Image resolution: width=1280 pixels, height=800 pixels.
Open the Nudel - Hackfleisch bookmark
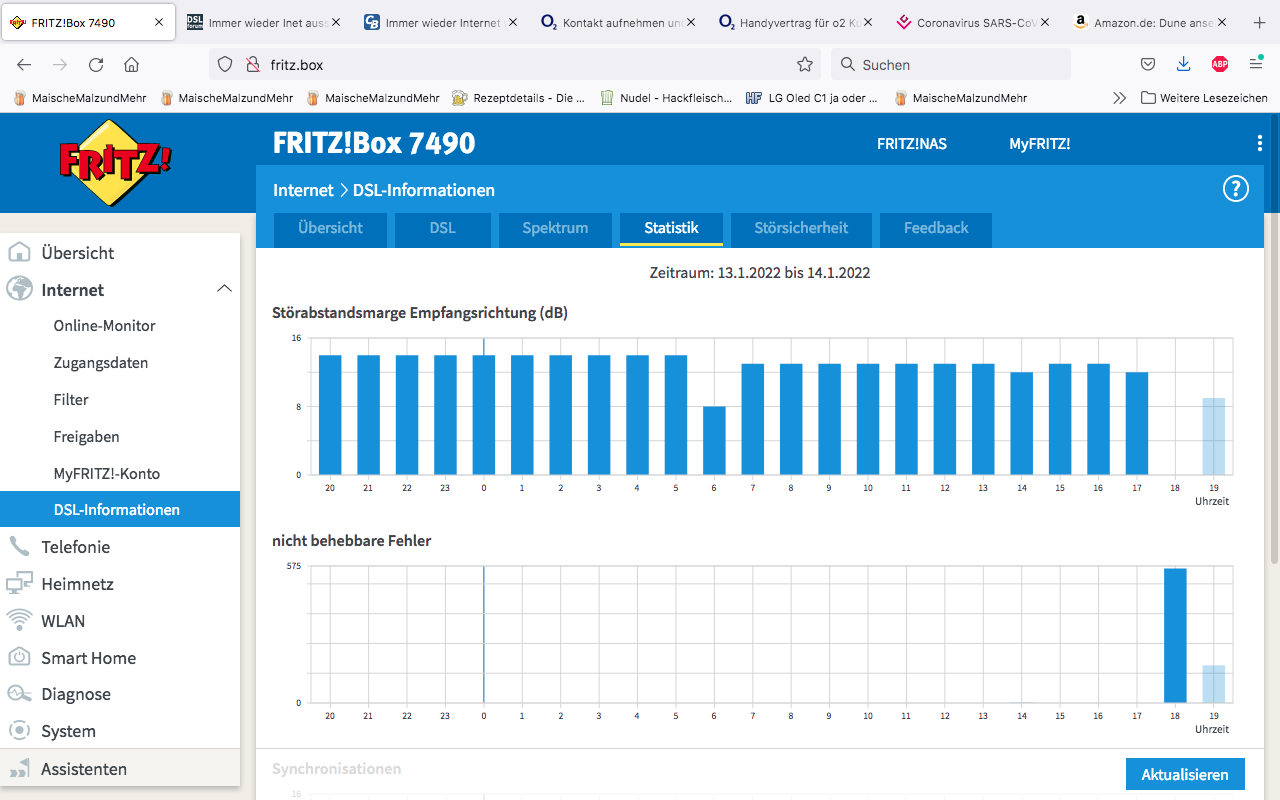(x=666, y=98)
